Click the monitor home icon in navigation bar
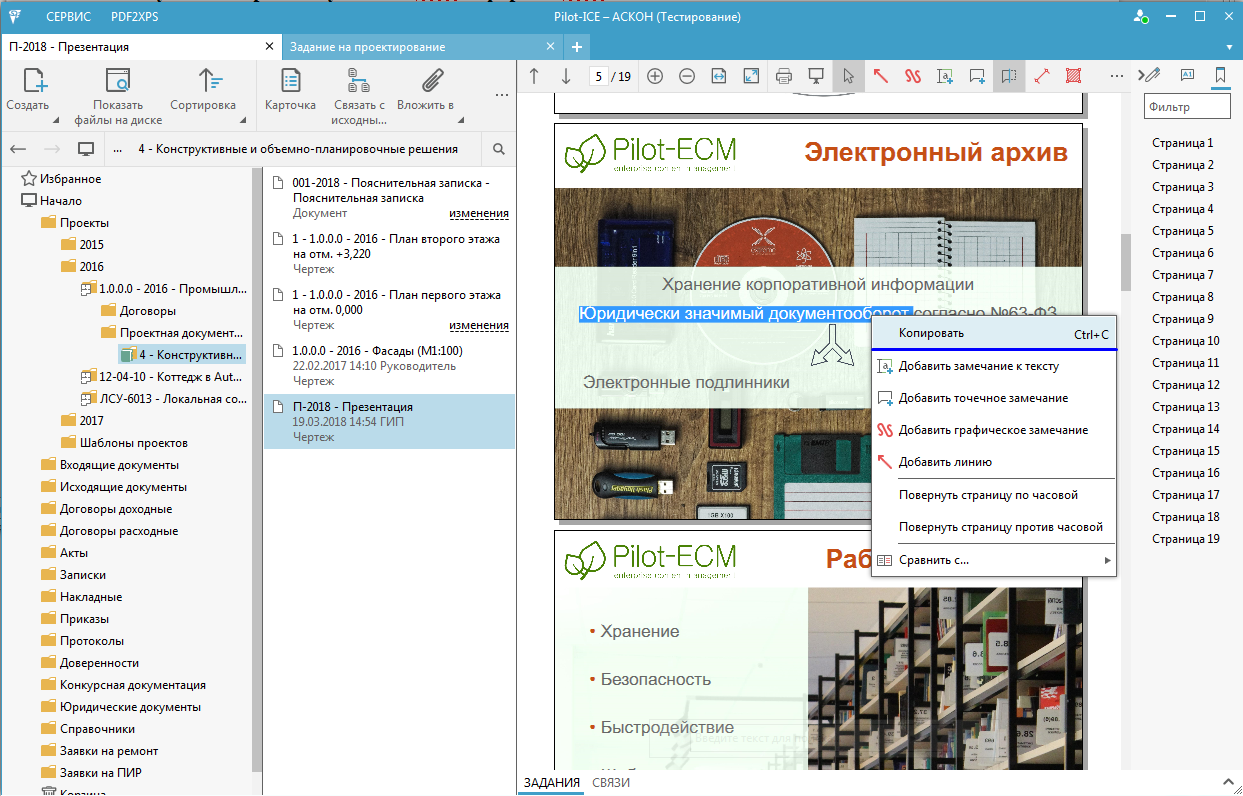The height and width of the screenshot is (796, 1243). (x=86, y=149)
